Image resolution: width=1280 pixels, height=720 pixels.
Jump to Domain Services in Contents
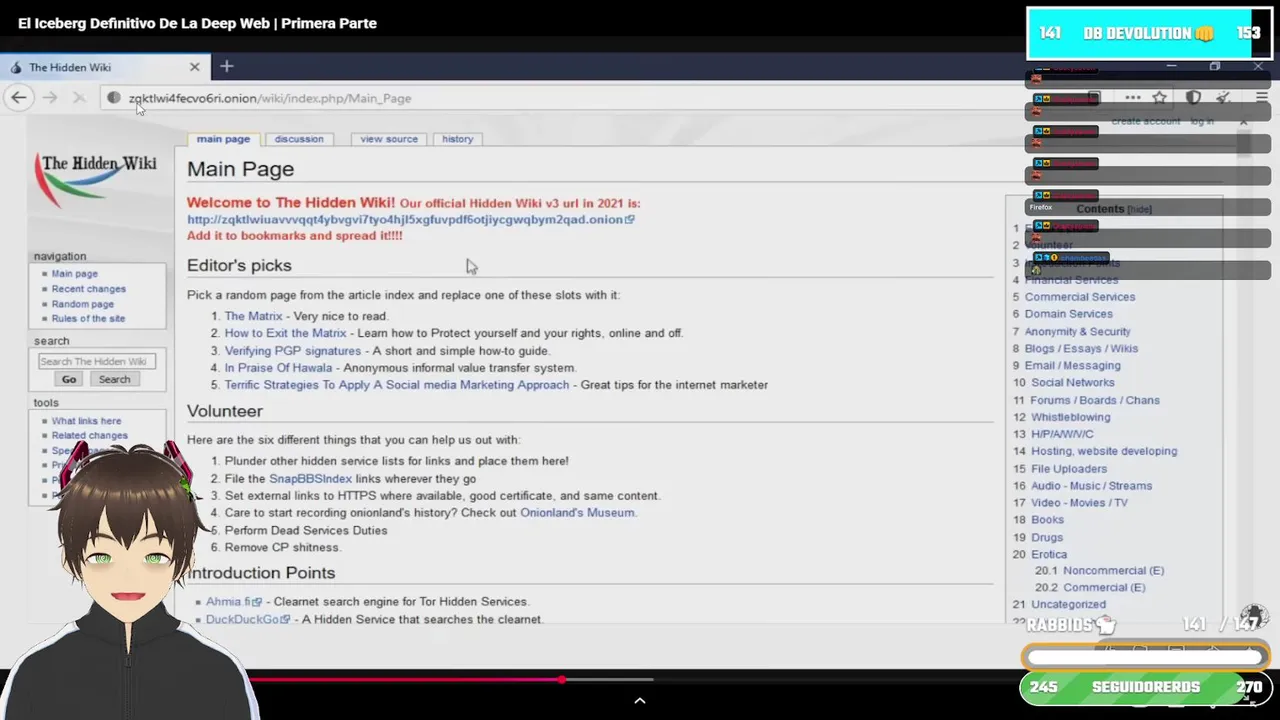coord(1068,314)
